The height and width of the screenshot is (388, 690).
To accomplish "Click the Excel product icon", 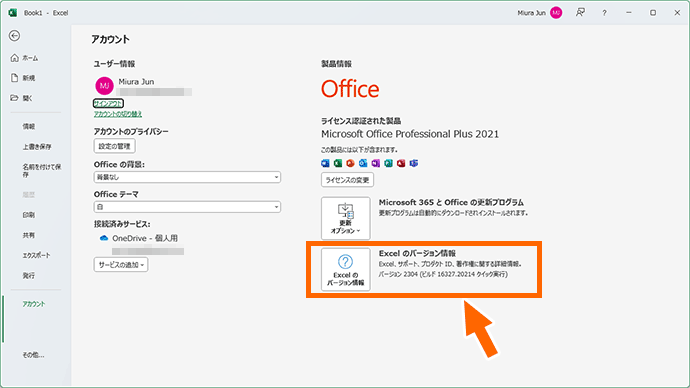I will [x=338, y=163].
